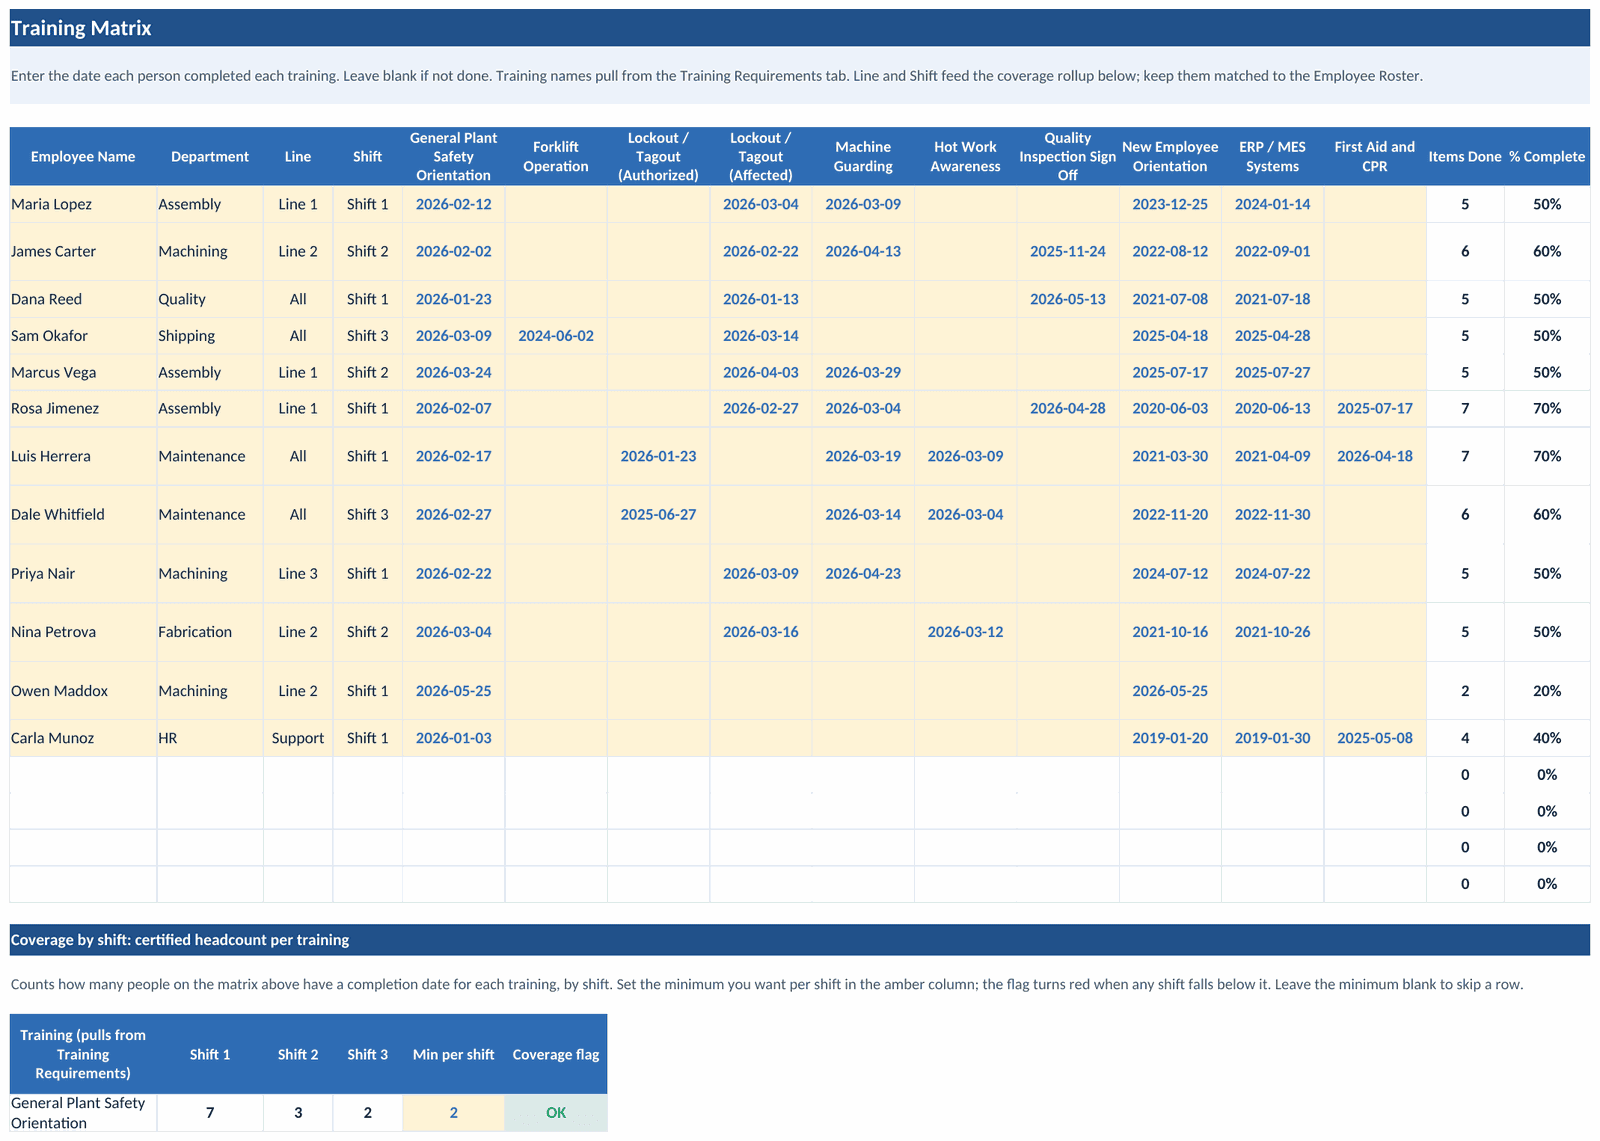Click Dale Whitfield's Lockout Authorized date 2025-06-27

click(658, 515)
